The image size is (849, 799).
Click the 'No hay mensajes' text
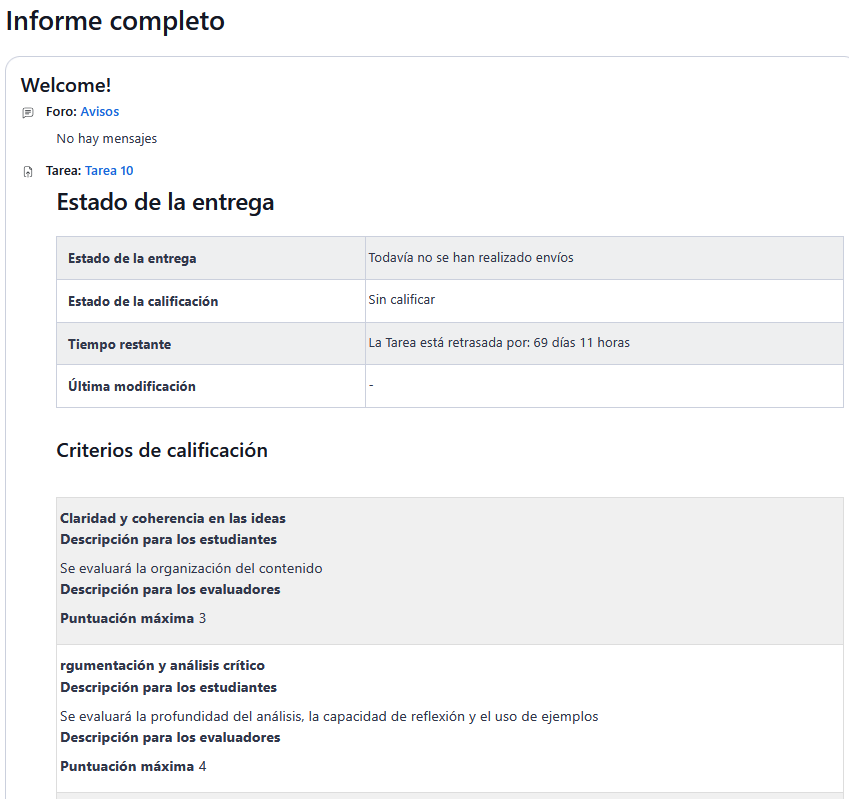pyautogui.click(x=107, y=139)
